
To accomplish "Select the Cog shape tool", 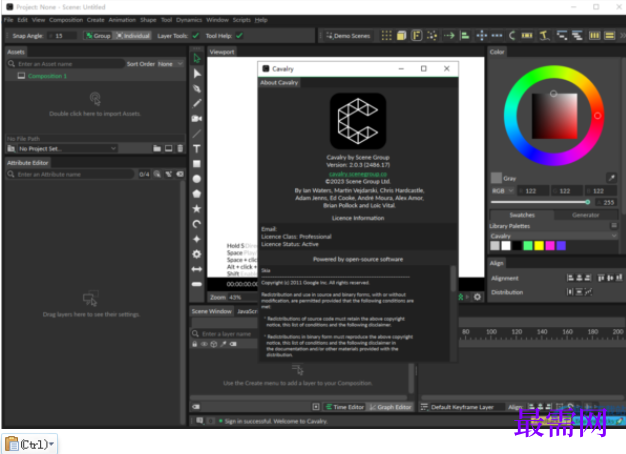I will pyautogui.click(x=197, y=254).
